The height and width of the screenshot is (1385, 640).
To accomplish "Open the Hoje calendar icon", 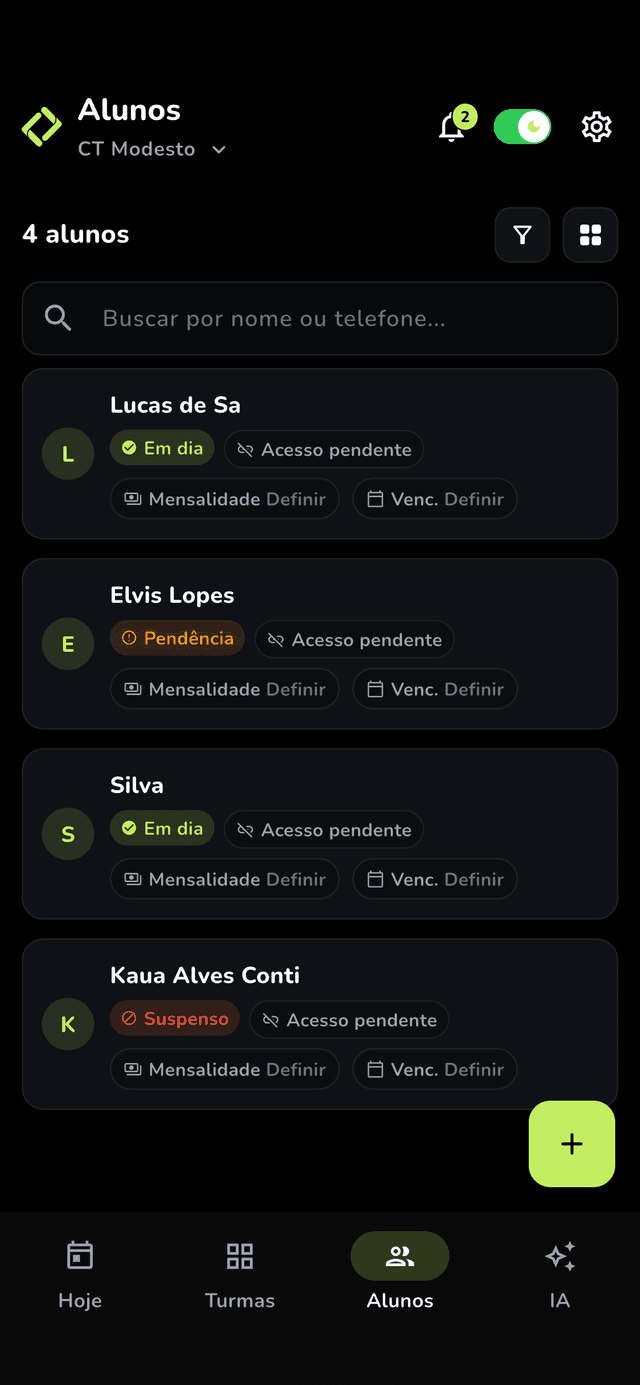I will pos(80,1256).
